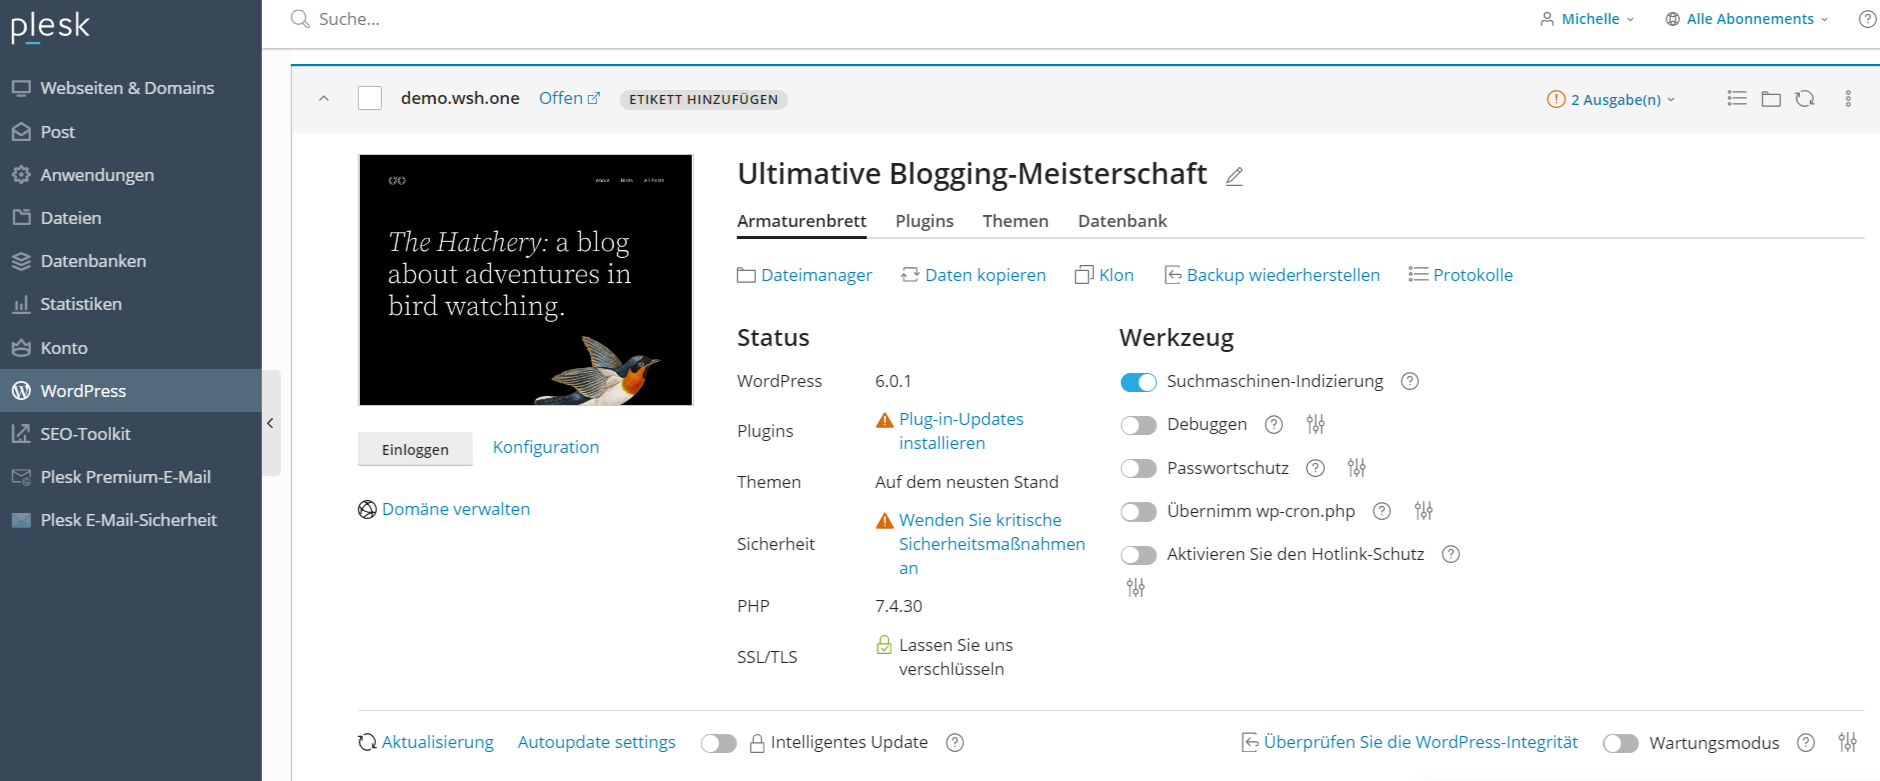Image resolution: width=1880 pixels, height=781 pixels.
Task: Click help icon next to Debuggen
Action: coord(1274,424)
